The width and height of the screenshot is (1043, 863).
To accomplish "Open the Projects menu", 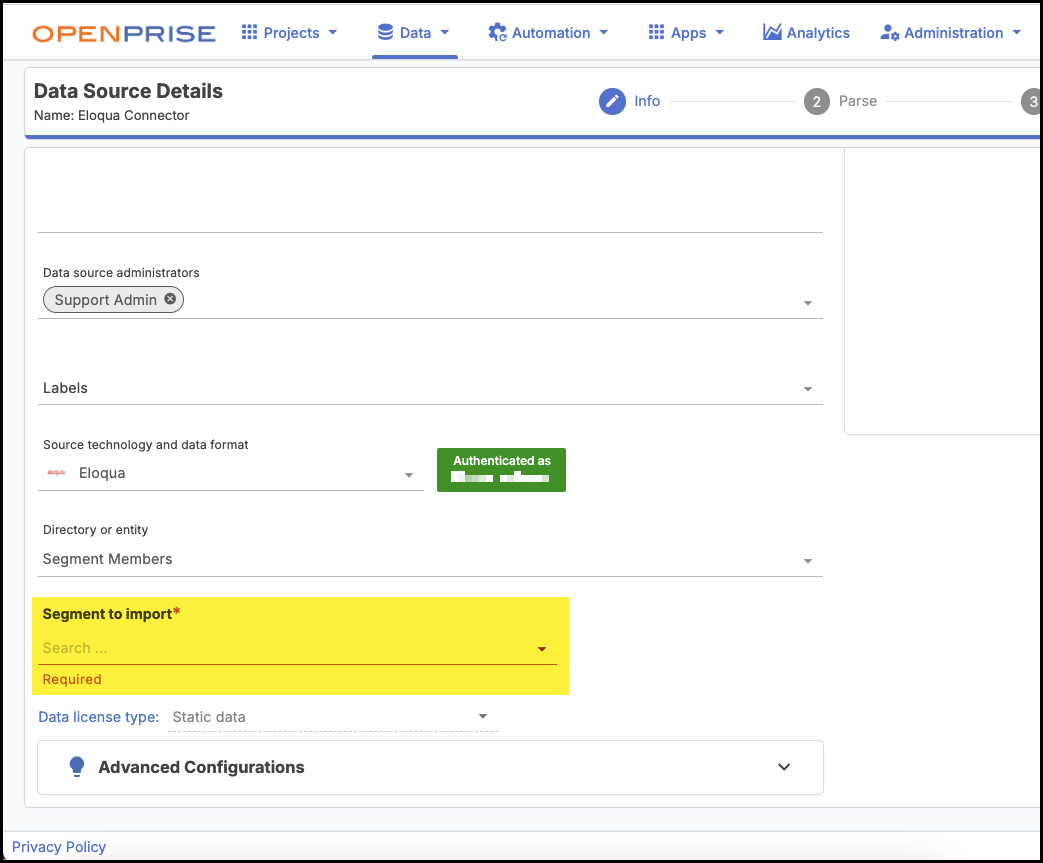I will [x=289, y=33].
